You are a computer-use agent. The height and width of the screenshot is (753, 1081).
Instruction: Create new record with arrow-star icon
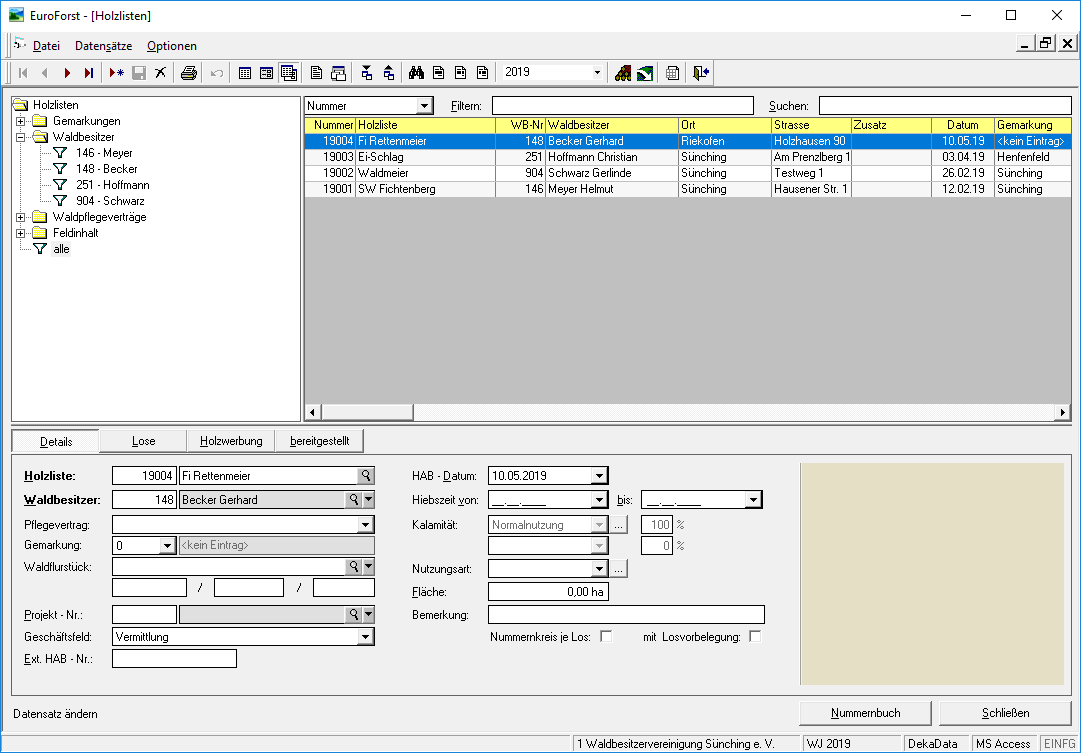pos(117,72)
